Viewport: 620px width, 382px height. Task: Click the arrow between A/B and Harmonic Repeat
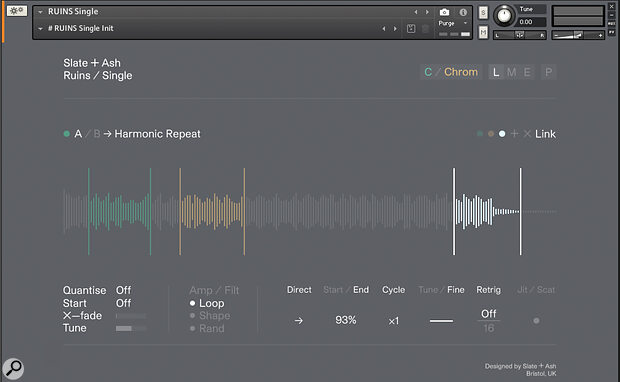click(108, 134)
